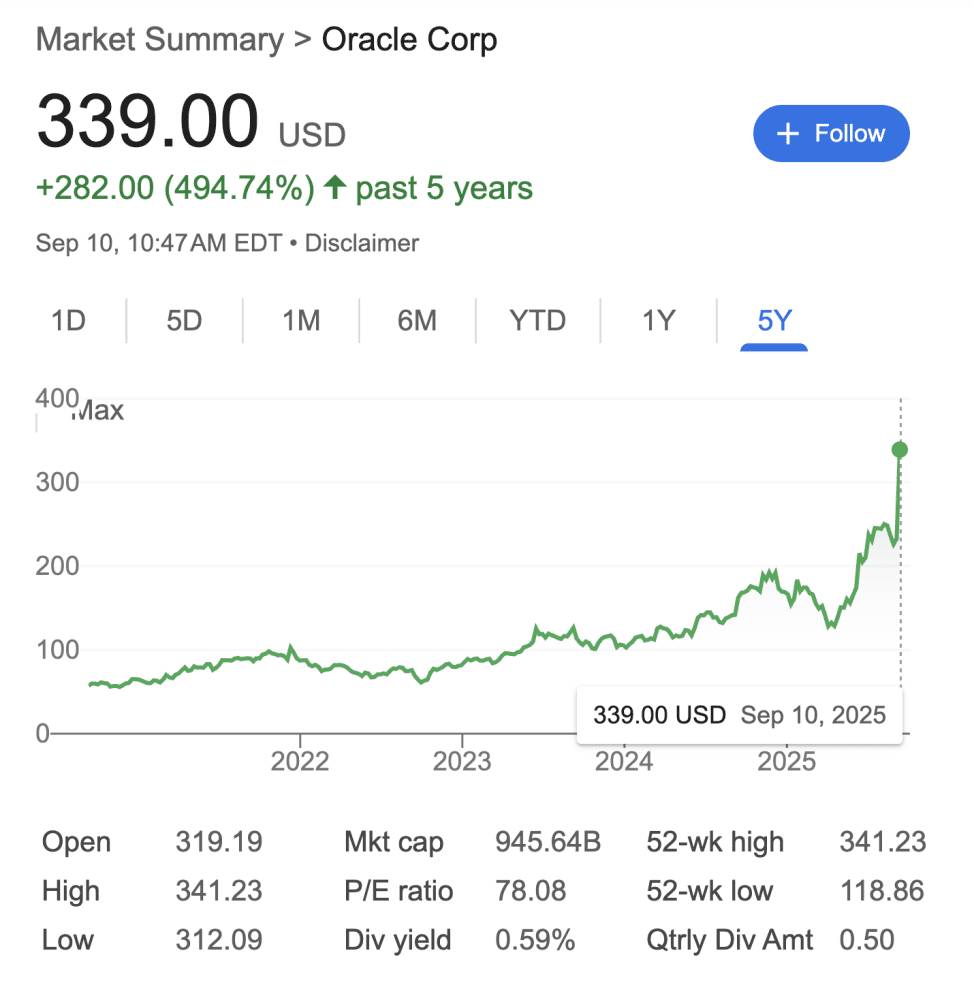The width and height of the screenshot is (974, 1000).
Task: Select the 1M chart range
Action: pyautogui.click(x=300, y=321)
